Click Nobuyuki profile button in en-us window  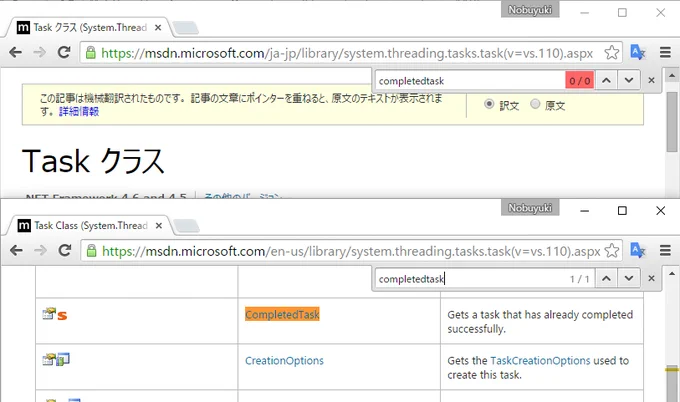click(x=530, y=208)
